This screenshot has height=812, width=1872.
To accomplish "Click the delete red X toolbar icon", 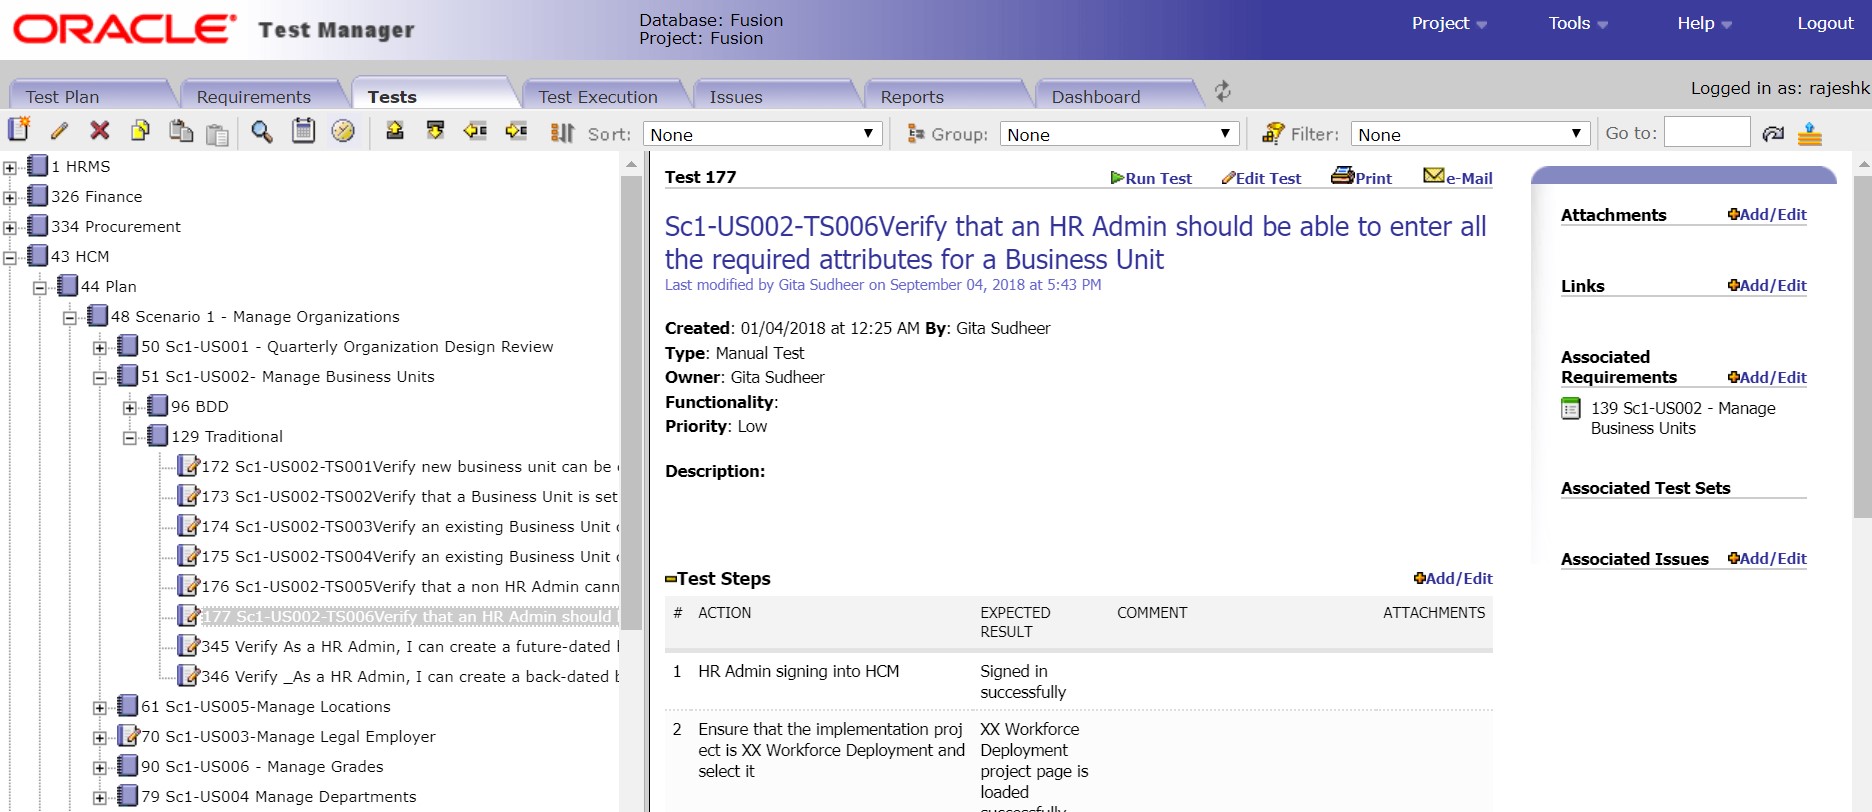I will tap(99, 131).
